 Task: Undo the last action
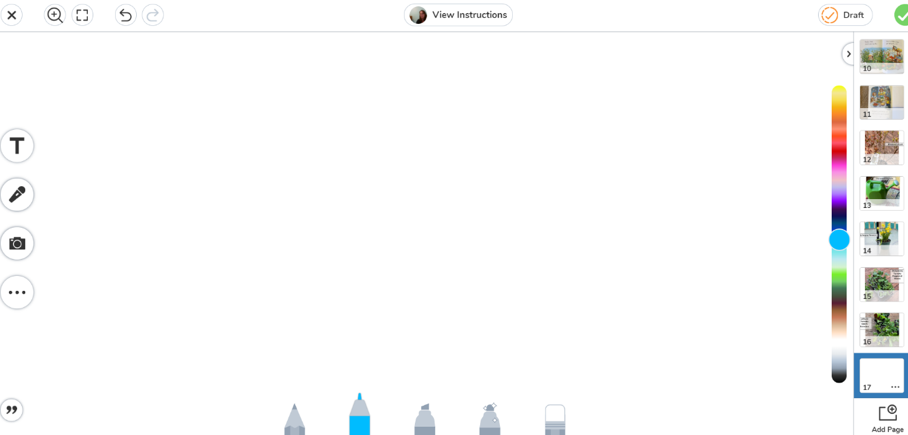(125, 15)
